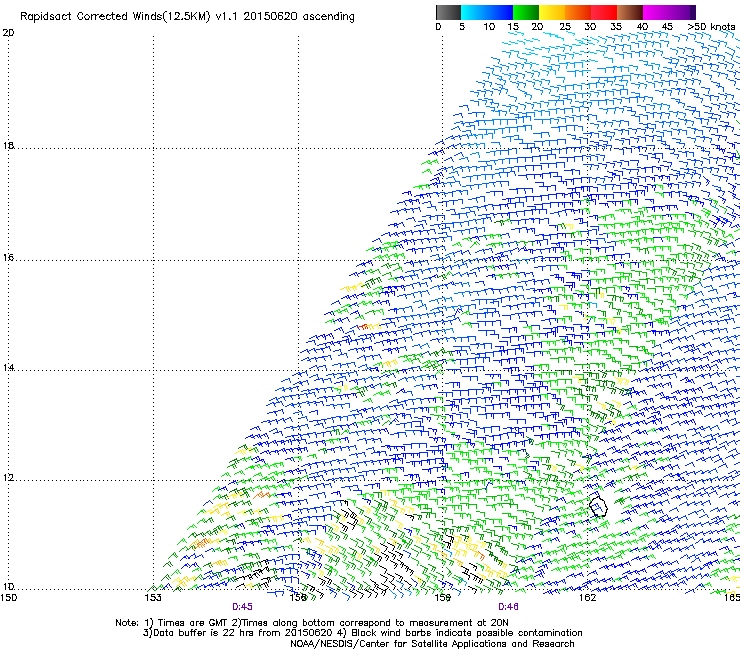Click the '35' label under the color bar
The image size is (740, 650).
pos(616,27)
